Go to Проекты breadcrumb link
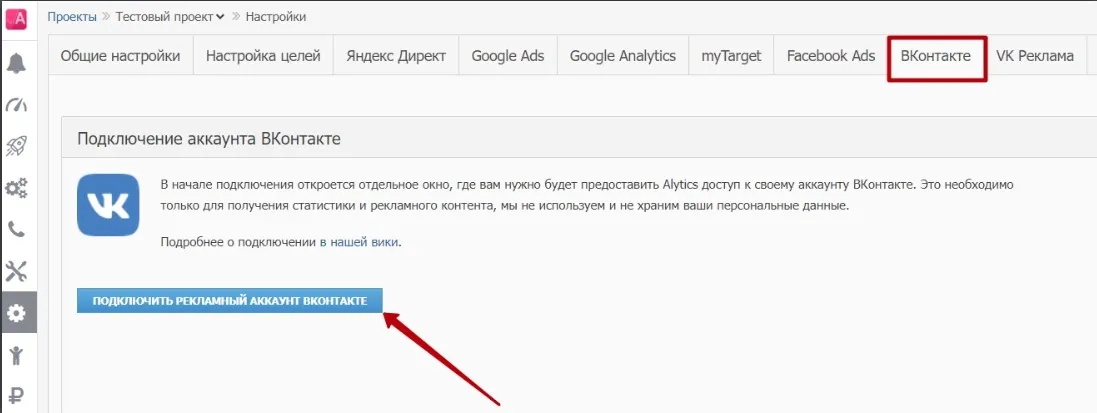The height and width of the screenshot is (413, 1097). [x=72, y=17]
